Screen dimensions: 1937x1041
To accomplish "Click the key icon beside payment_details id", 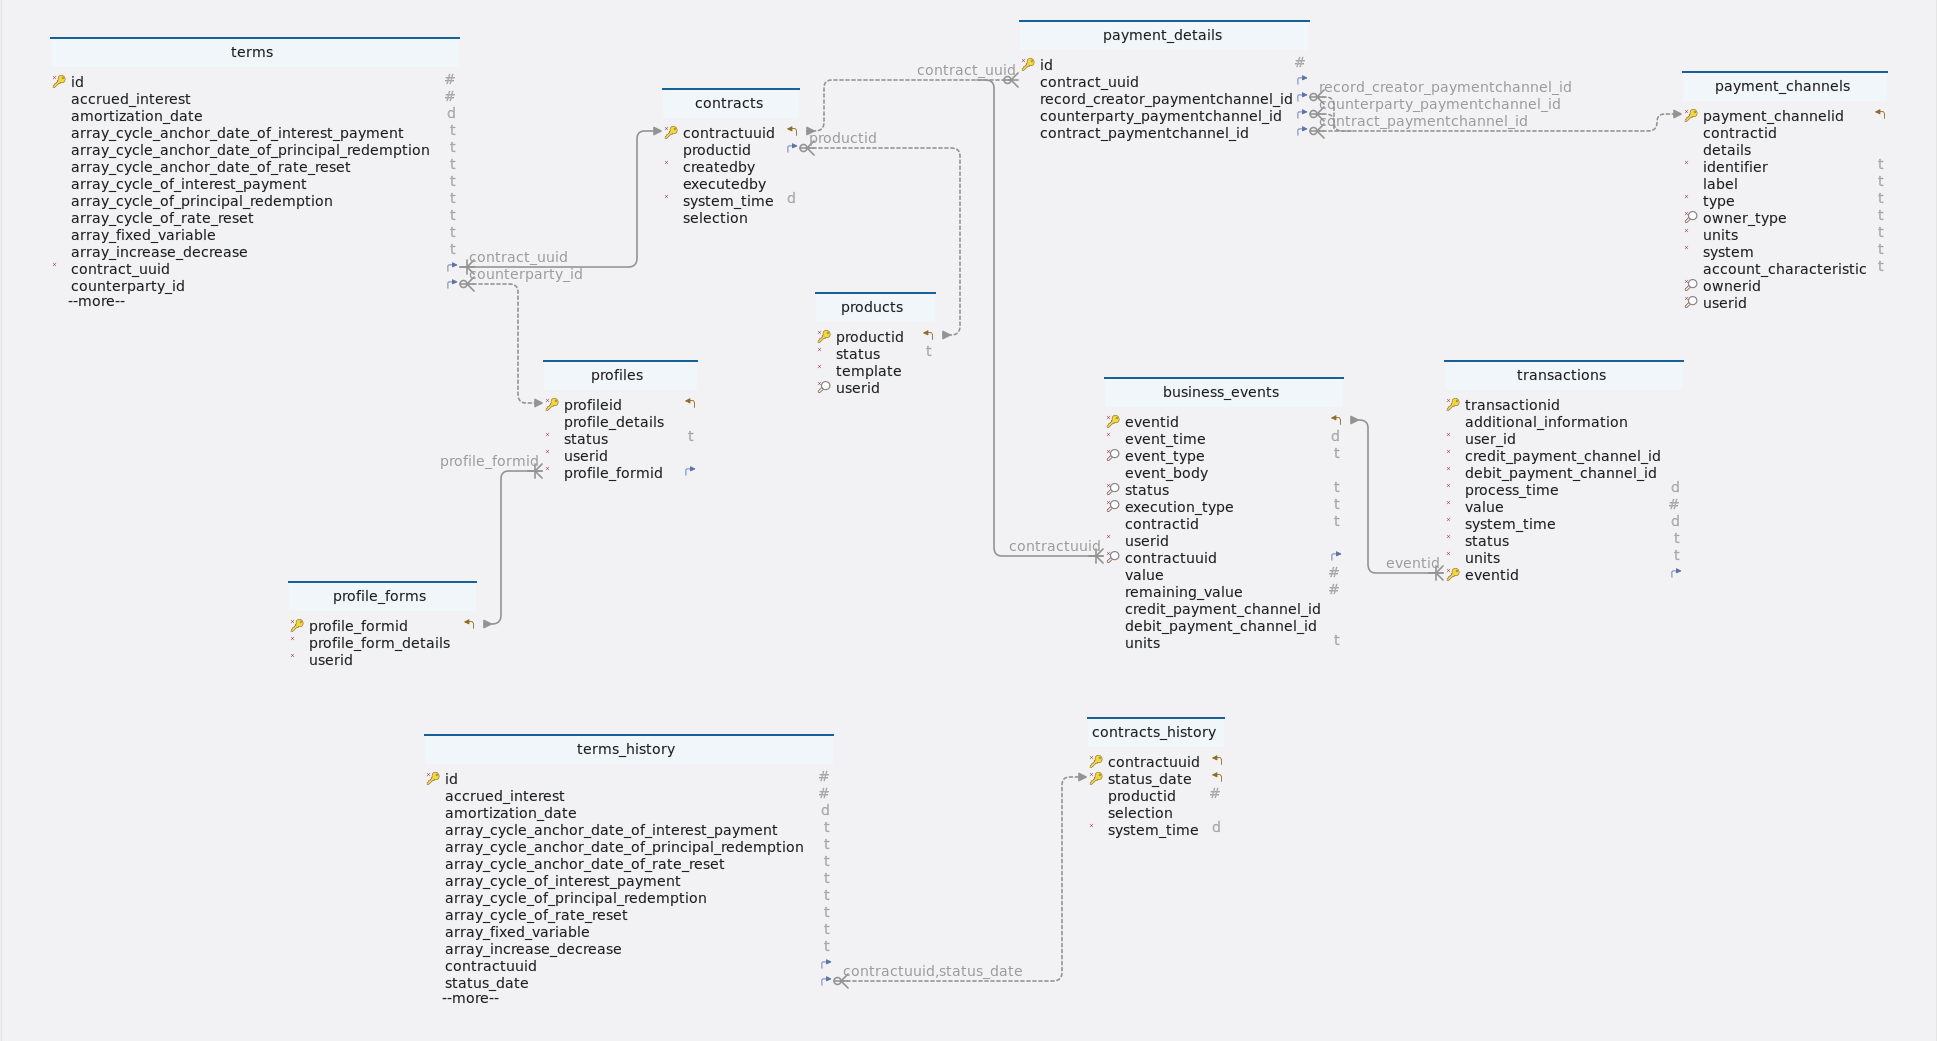I will (x=1028, y=65).
